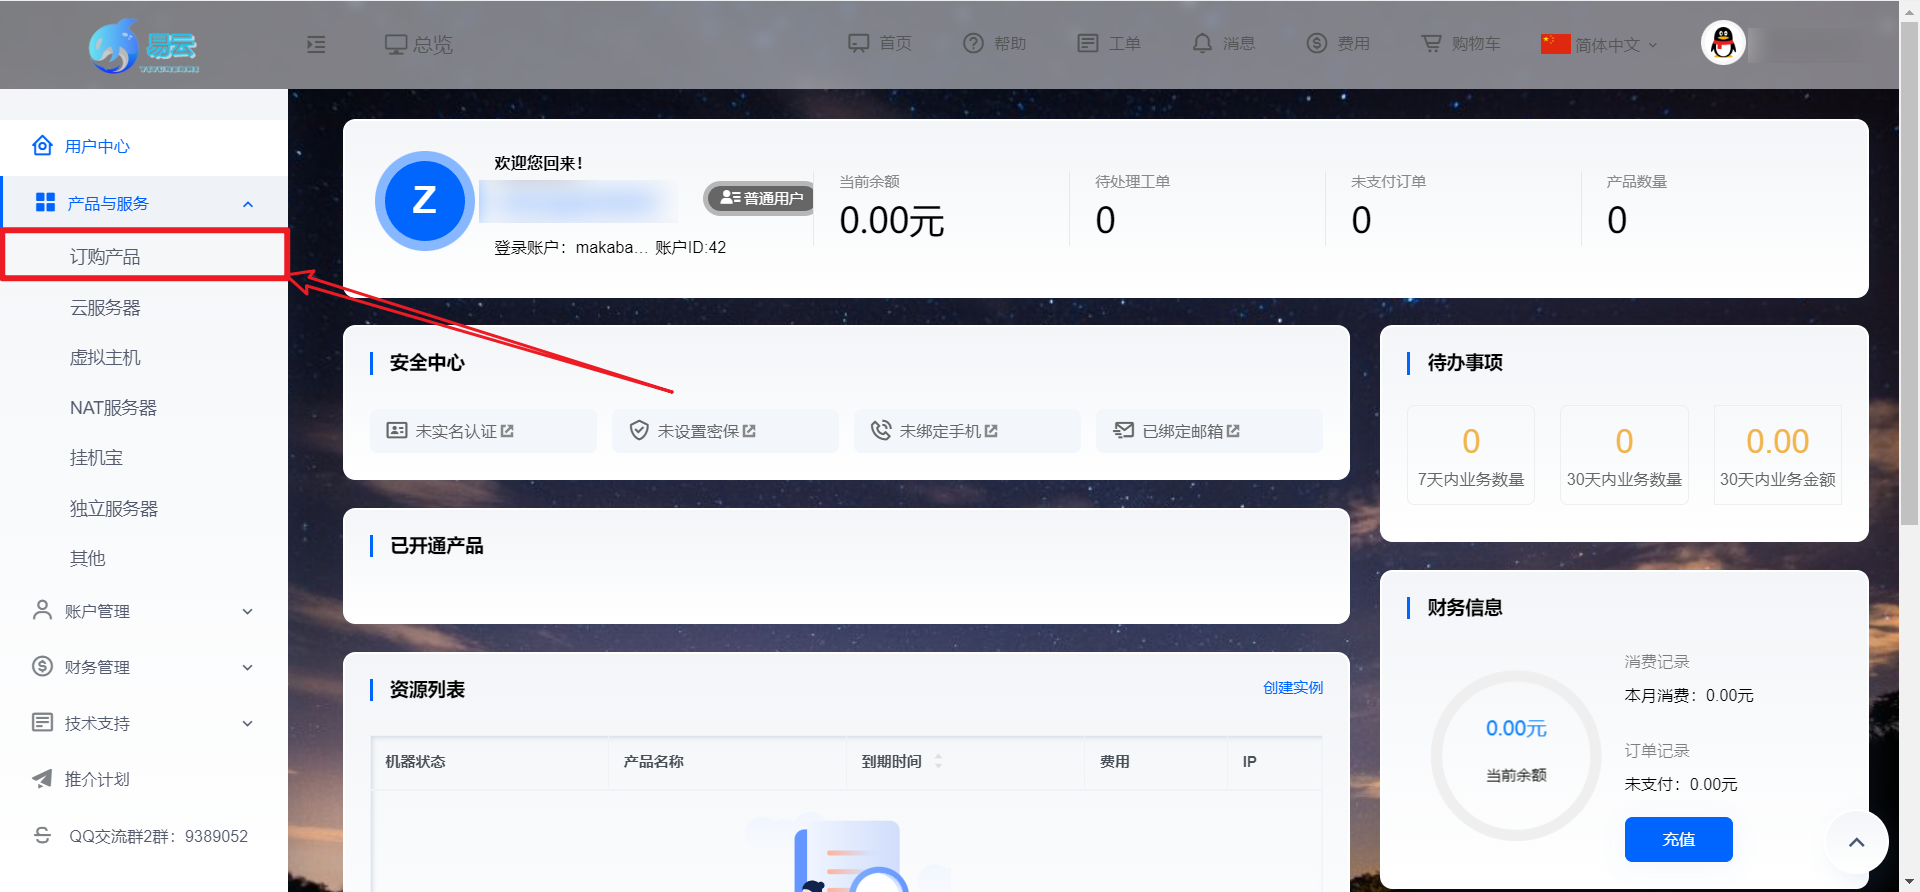Viewport: 1920px width, 892px height.
Task: Expand 账户管理 chevron
Action: coord(248,611)
